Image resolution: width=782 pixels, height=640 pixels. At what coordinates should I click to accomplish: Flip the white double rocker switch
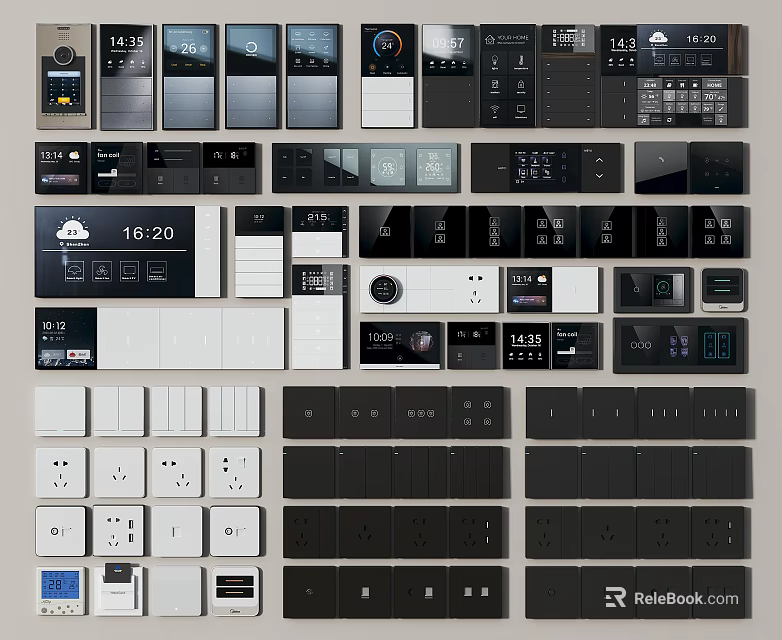pyautogui.click(x=119, y=411)
